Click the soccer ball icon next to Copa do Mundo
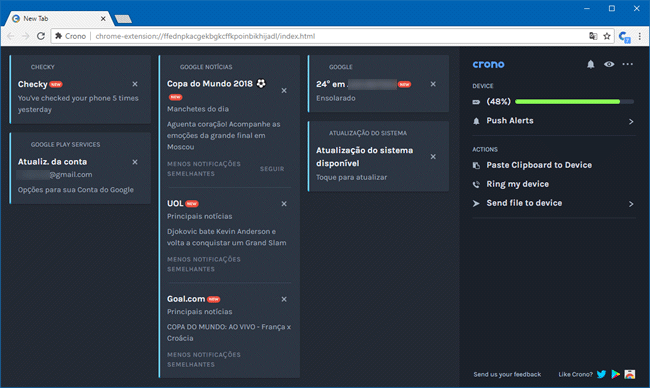Image resolution: width=650 pixels, height=388 pixels. 261,83
